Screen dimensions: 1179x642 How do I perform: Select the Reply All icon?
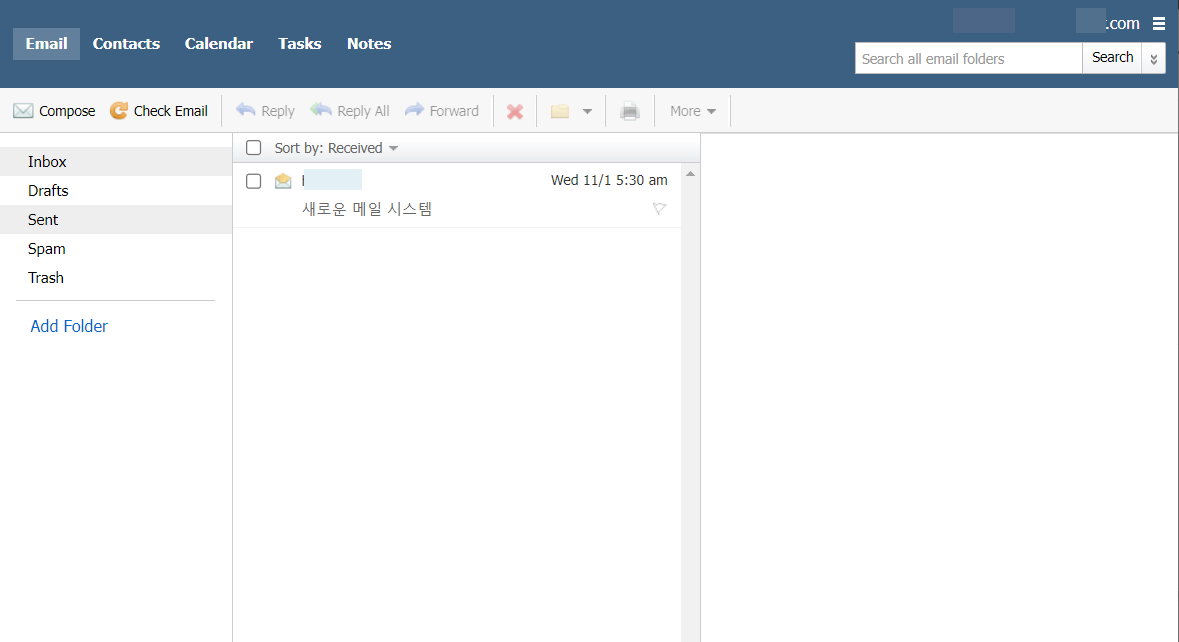(x=321, y=110)
